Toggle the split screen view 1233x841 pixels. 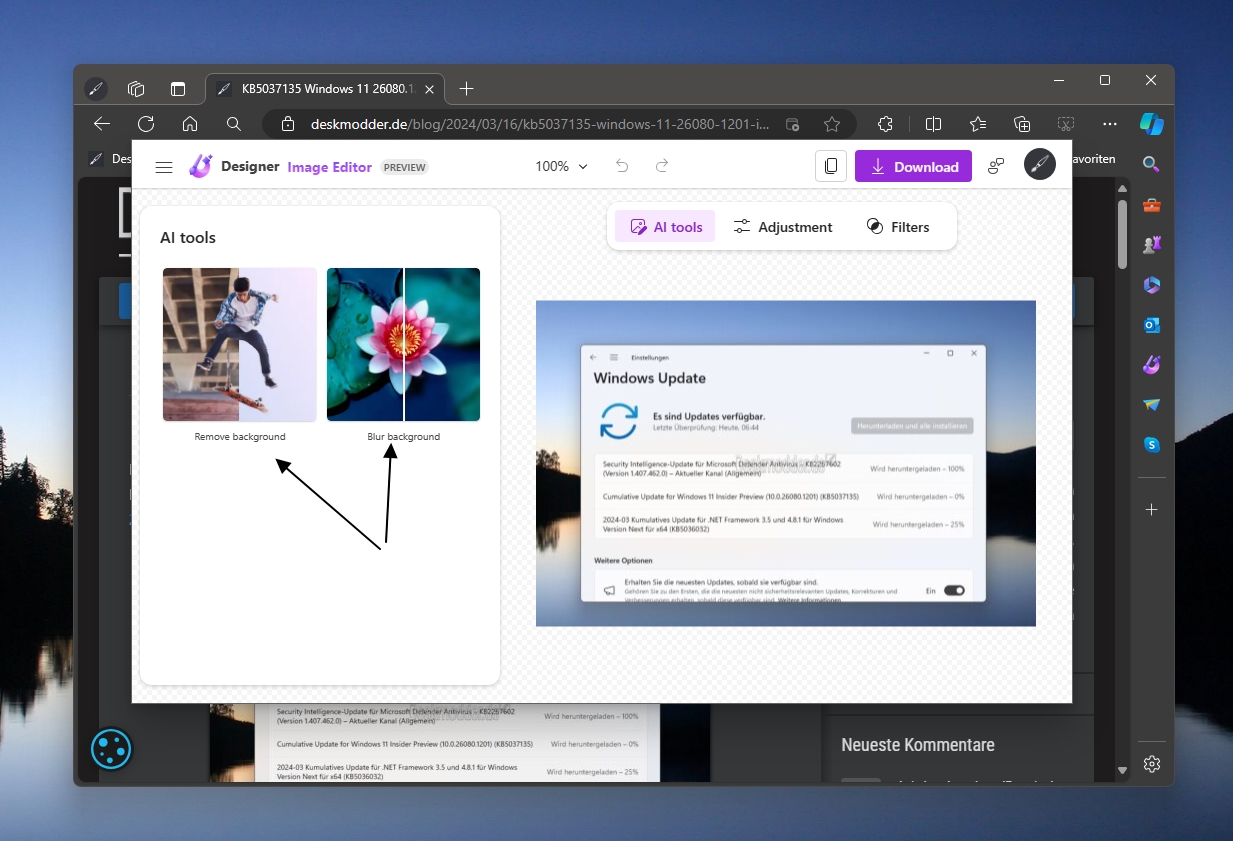(934, 124)
